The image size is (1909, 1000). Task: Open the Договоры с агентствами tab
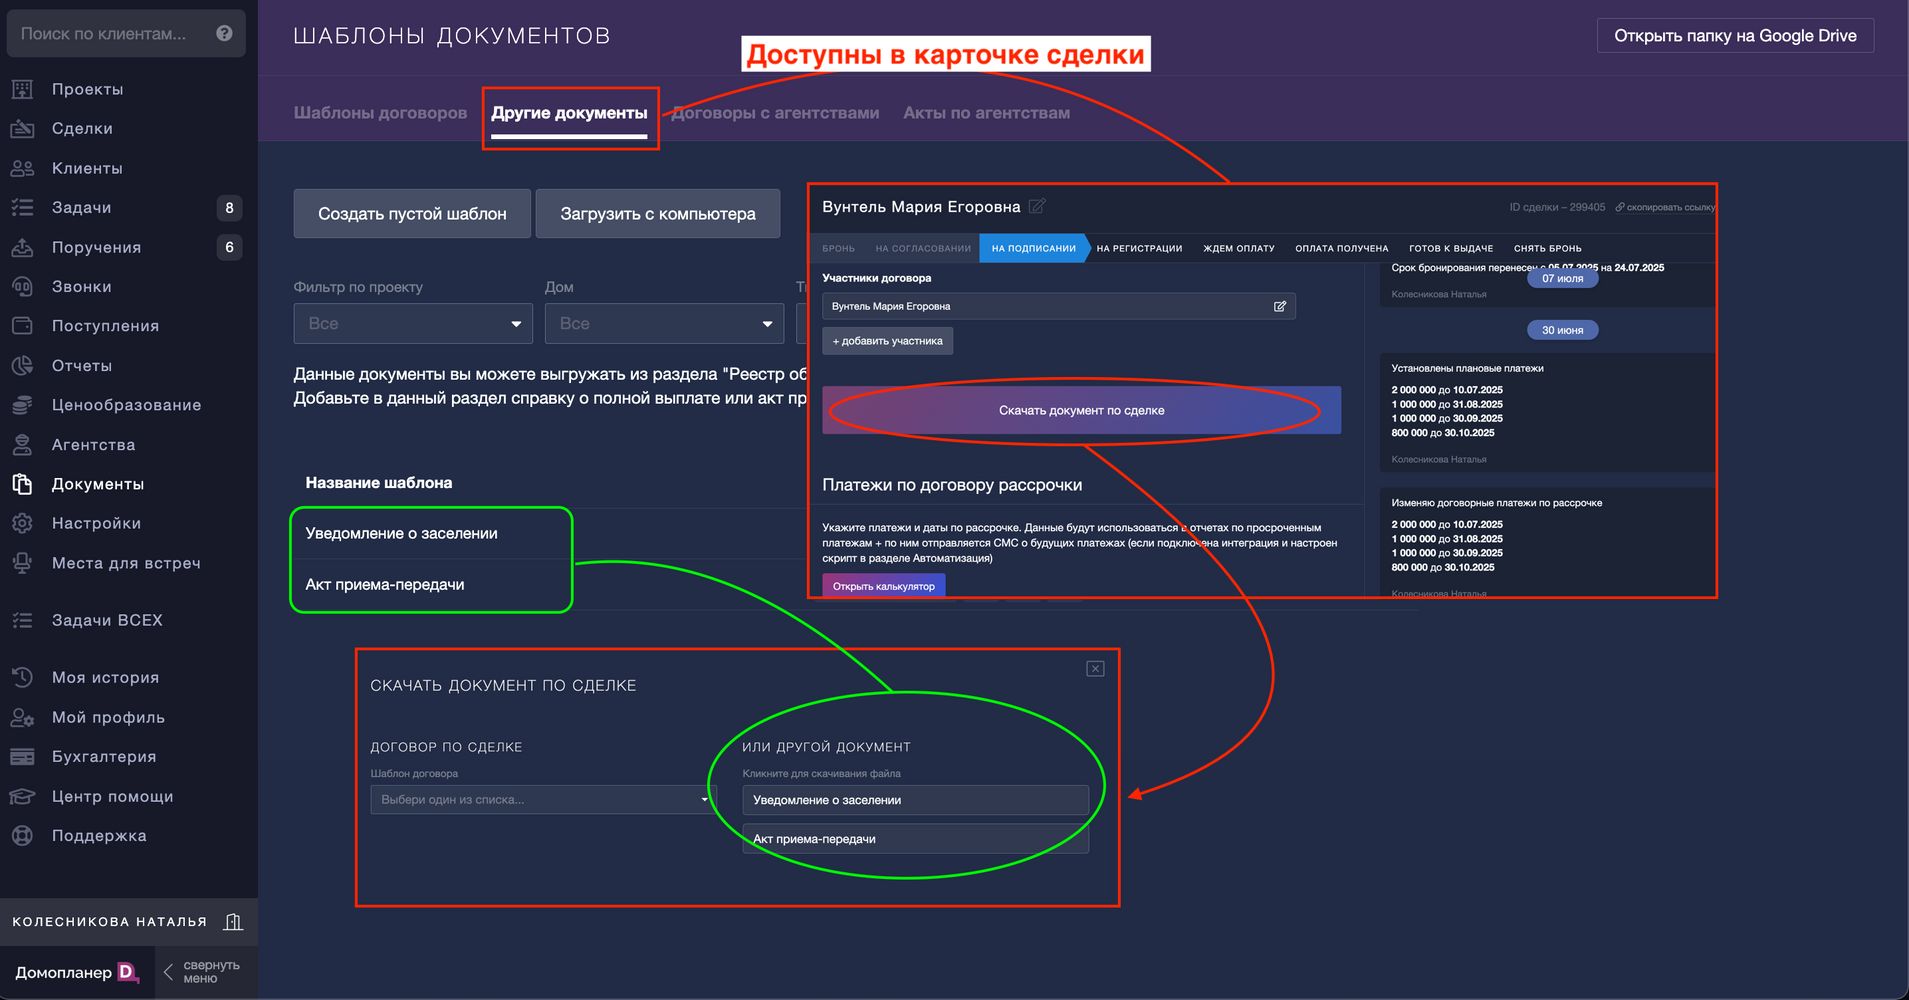775,113
